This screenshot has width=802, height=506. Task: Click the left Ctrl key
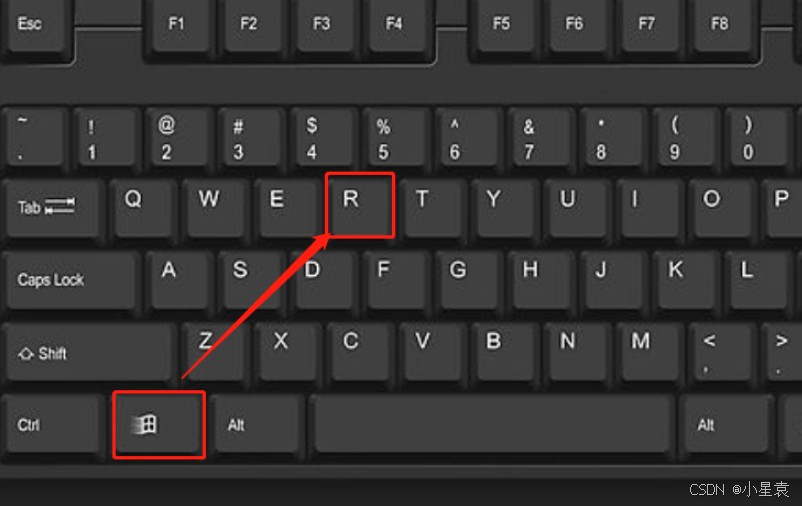[53, 425]
